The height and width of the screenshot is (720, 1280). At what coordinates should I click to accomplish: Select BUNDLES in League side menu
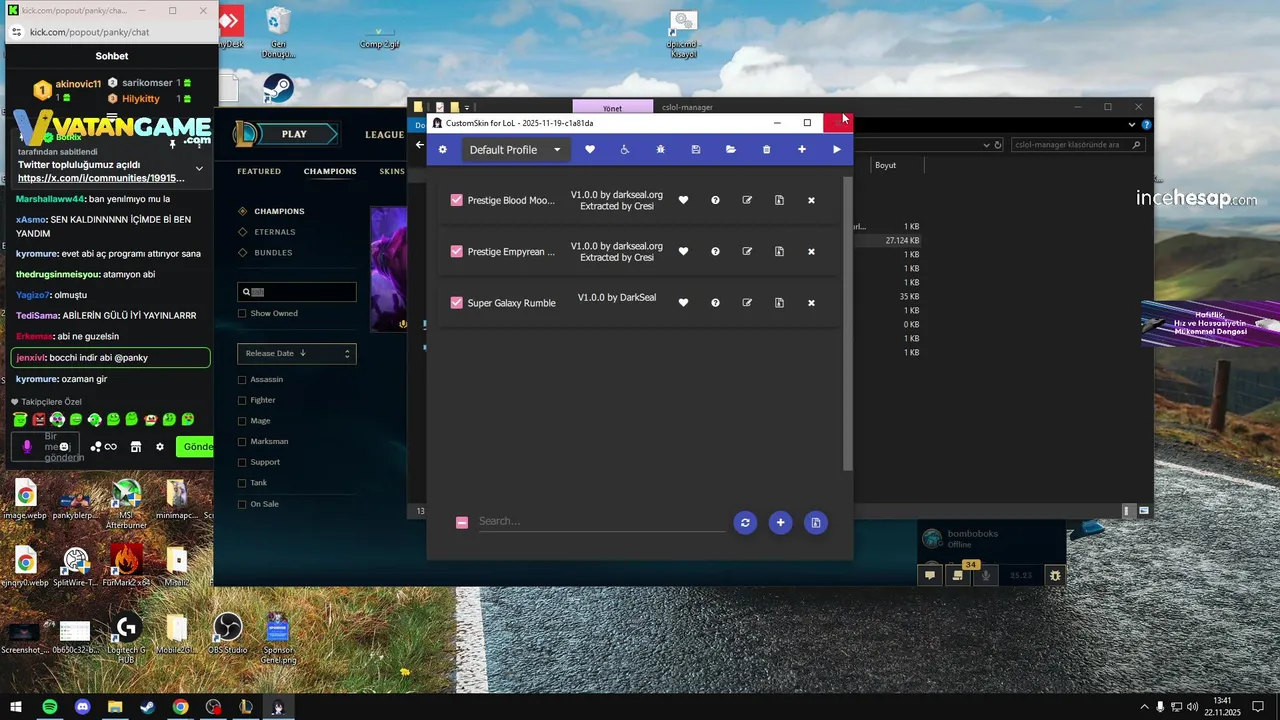click(x=273, y=252)
